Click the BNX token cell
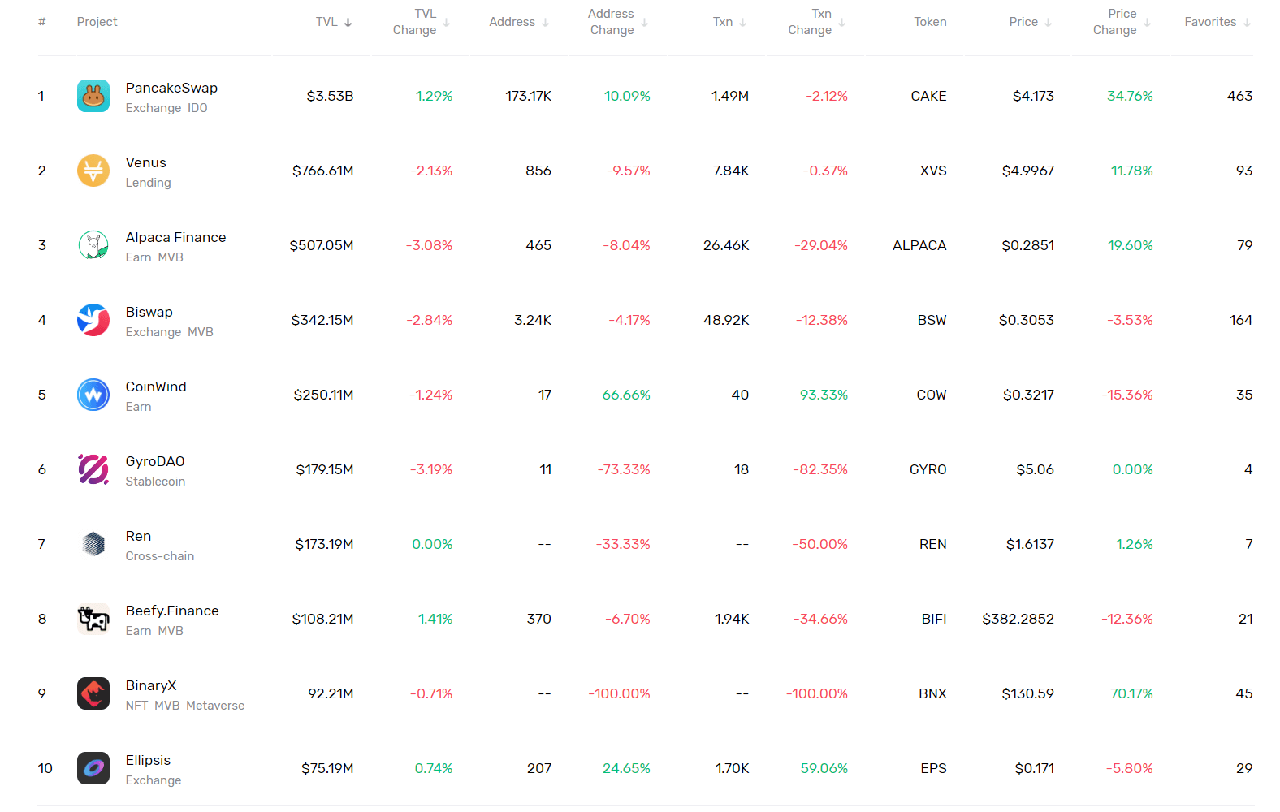1280x812 pixels. pyautogui.click(x=932, y=693)
